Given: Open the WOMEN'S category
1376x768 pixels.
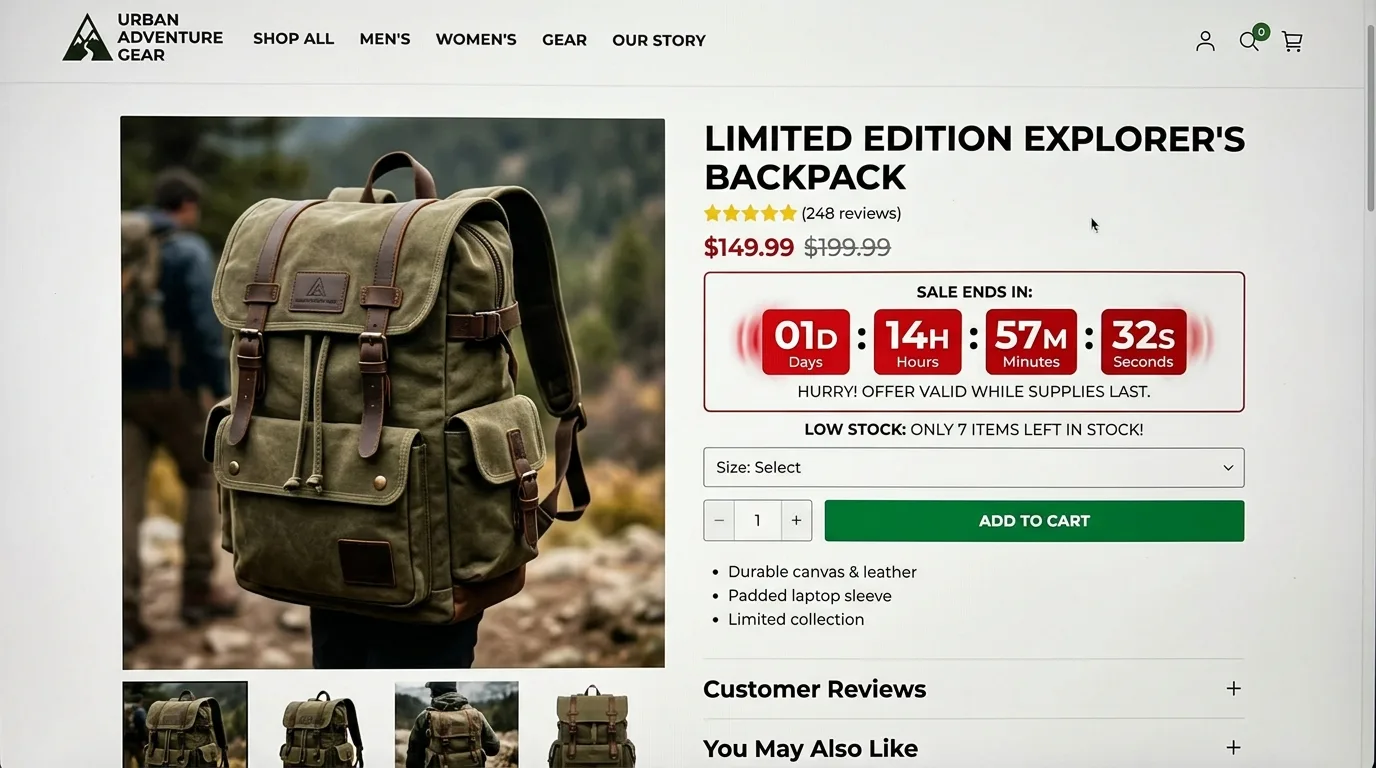Looking at the screenshot, I should pos(476,40).
